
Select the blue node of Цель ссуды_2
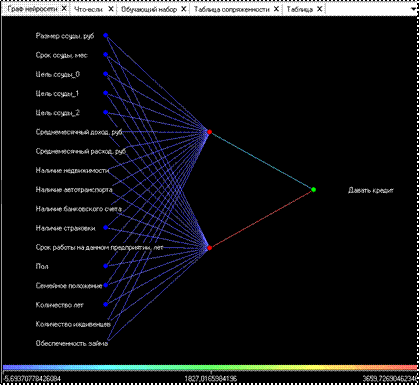click(x=106, y=112)
